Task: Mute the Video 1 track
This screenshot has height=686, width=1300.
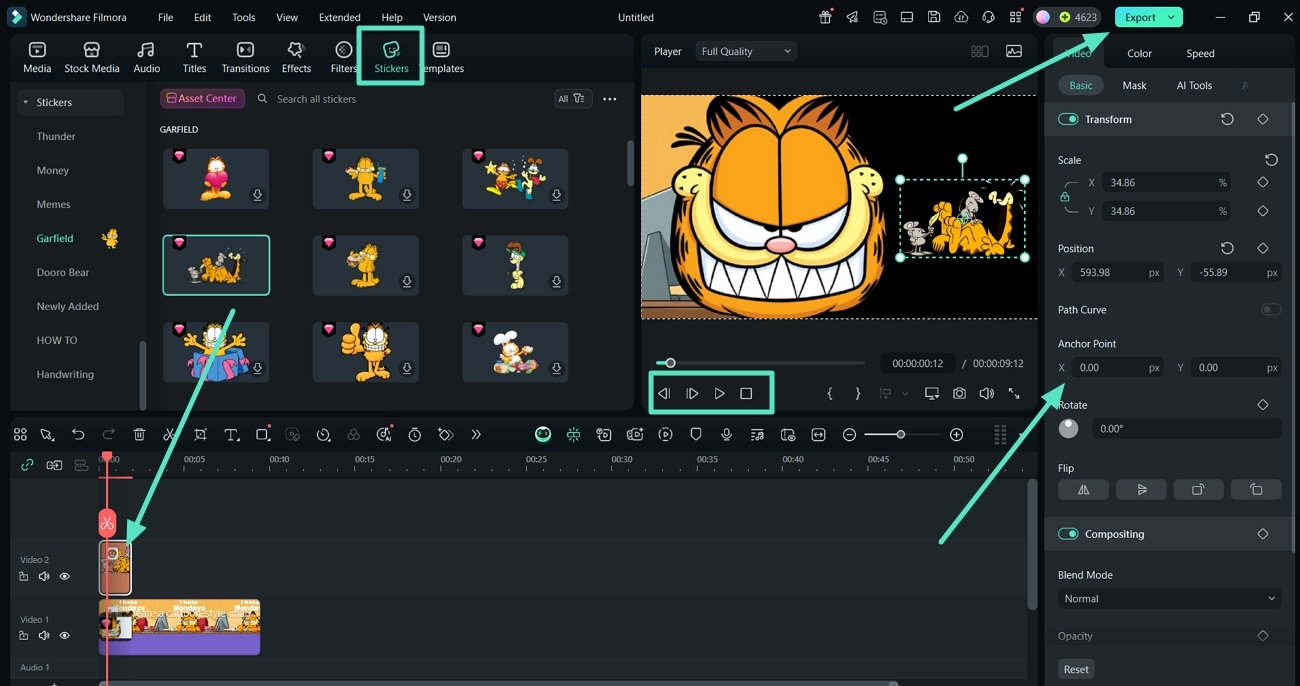Action: point(44,636)
